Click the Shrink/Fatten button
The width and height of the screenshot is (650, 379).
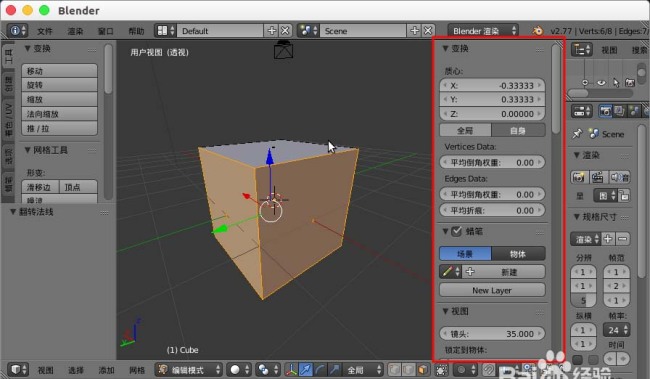pyautogui.click(x=60, y=114)
